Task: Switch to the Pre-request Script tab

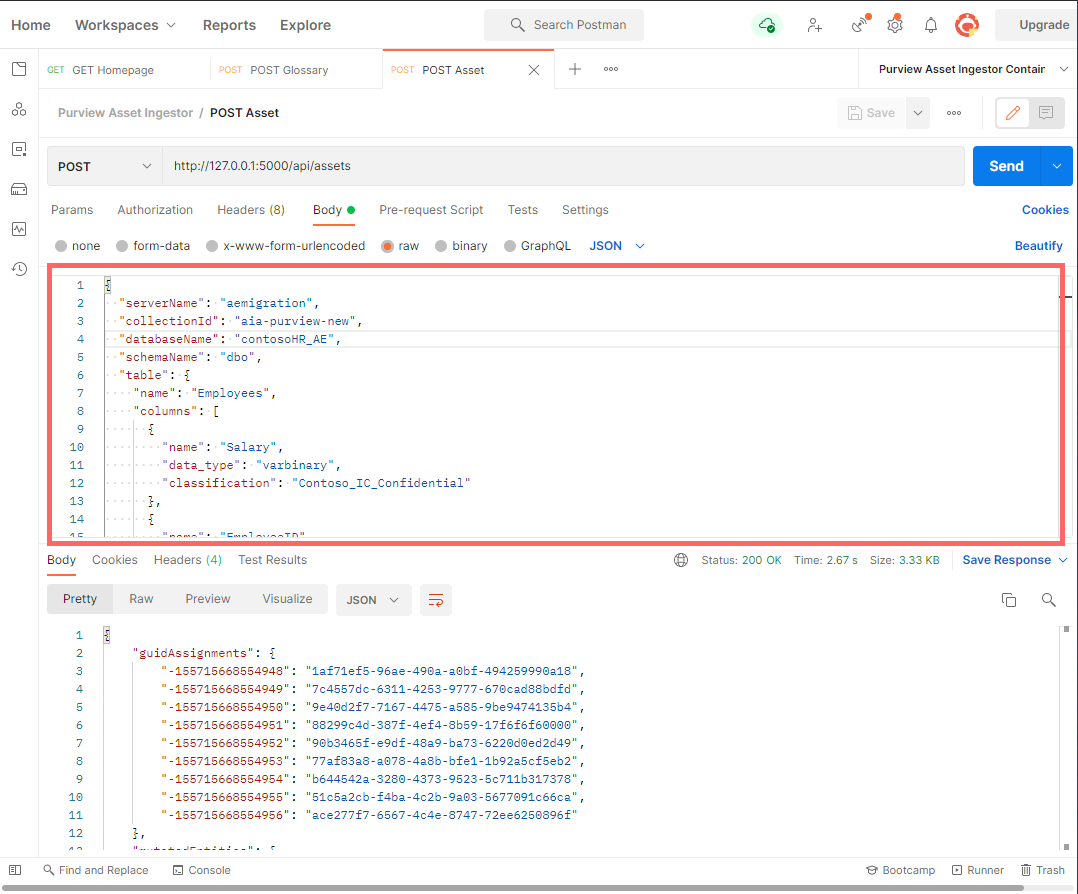Action: pyautogui.click(x=431, y=210)
